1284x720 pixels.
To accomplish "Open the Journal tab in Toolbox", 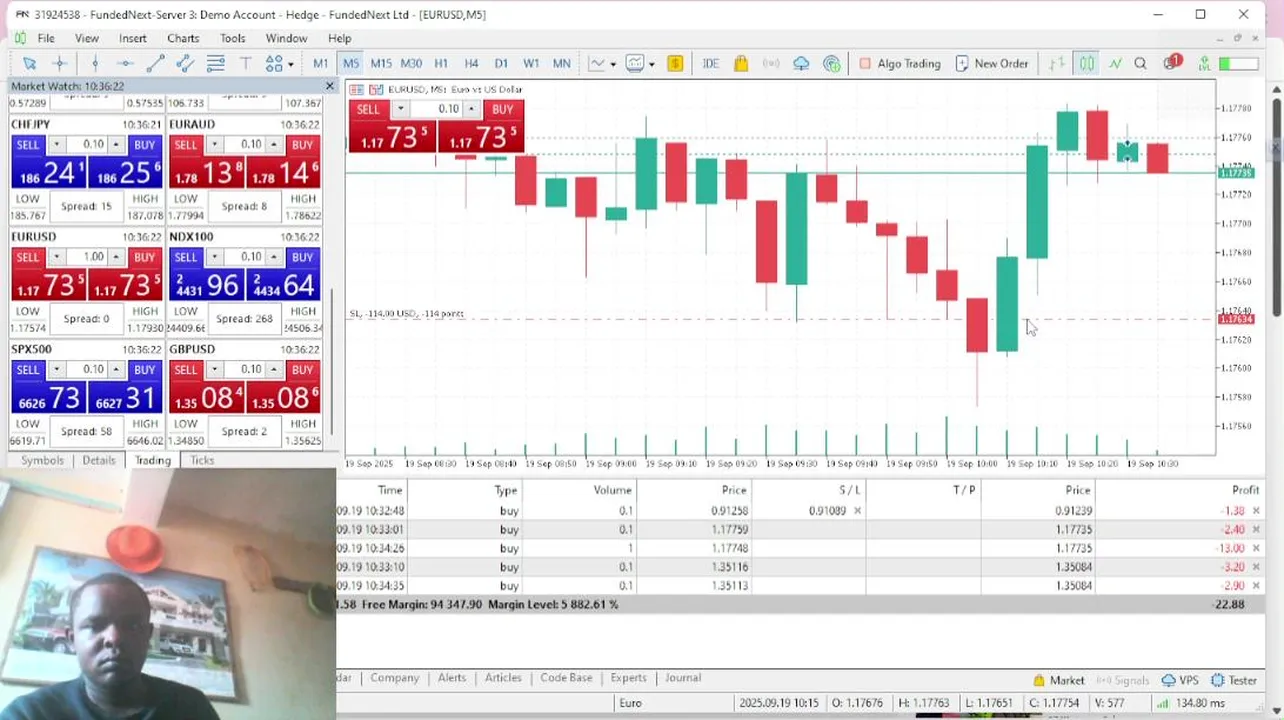I will tap(683, 677).
